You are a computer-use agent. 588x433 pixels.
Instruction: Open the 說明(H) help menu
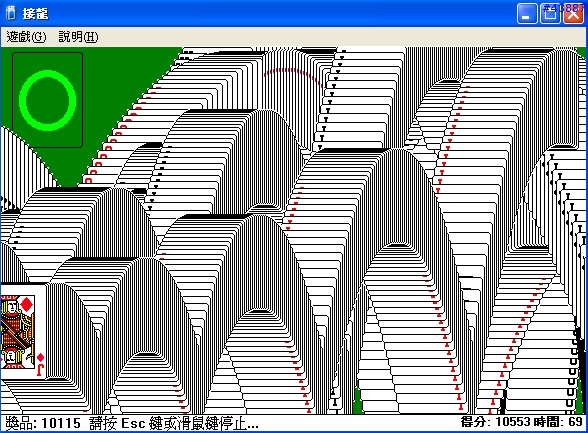coord(78,37)
